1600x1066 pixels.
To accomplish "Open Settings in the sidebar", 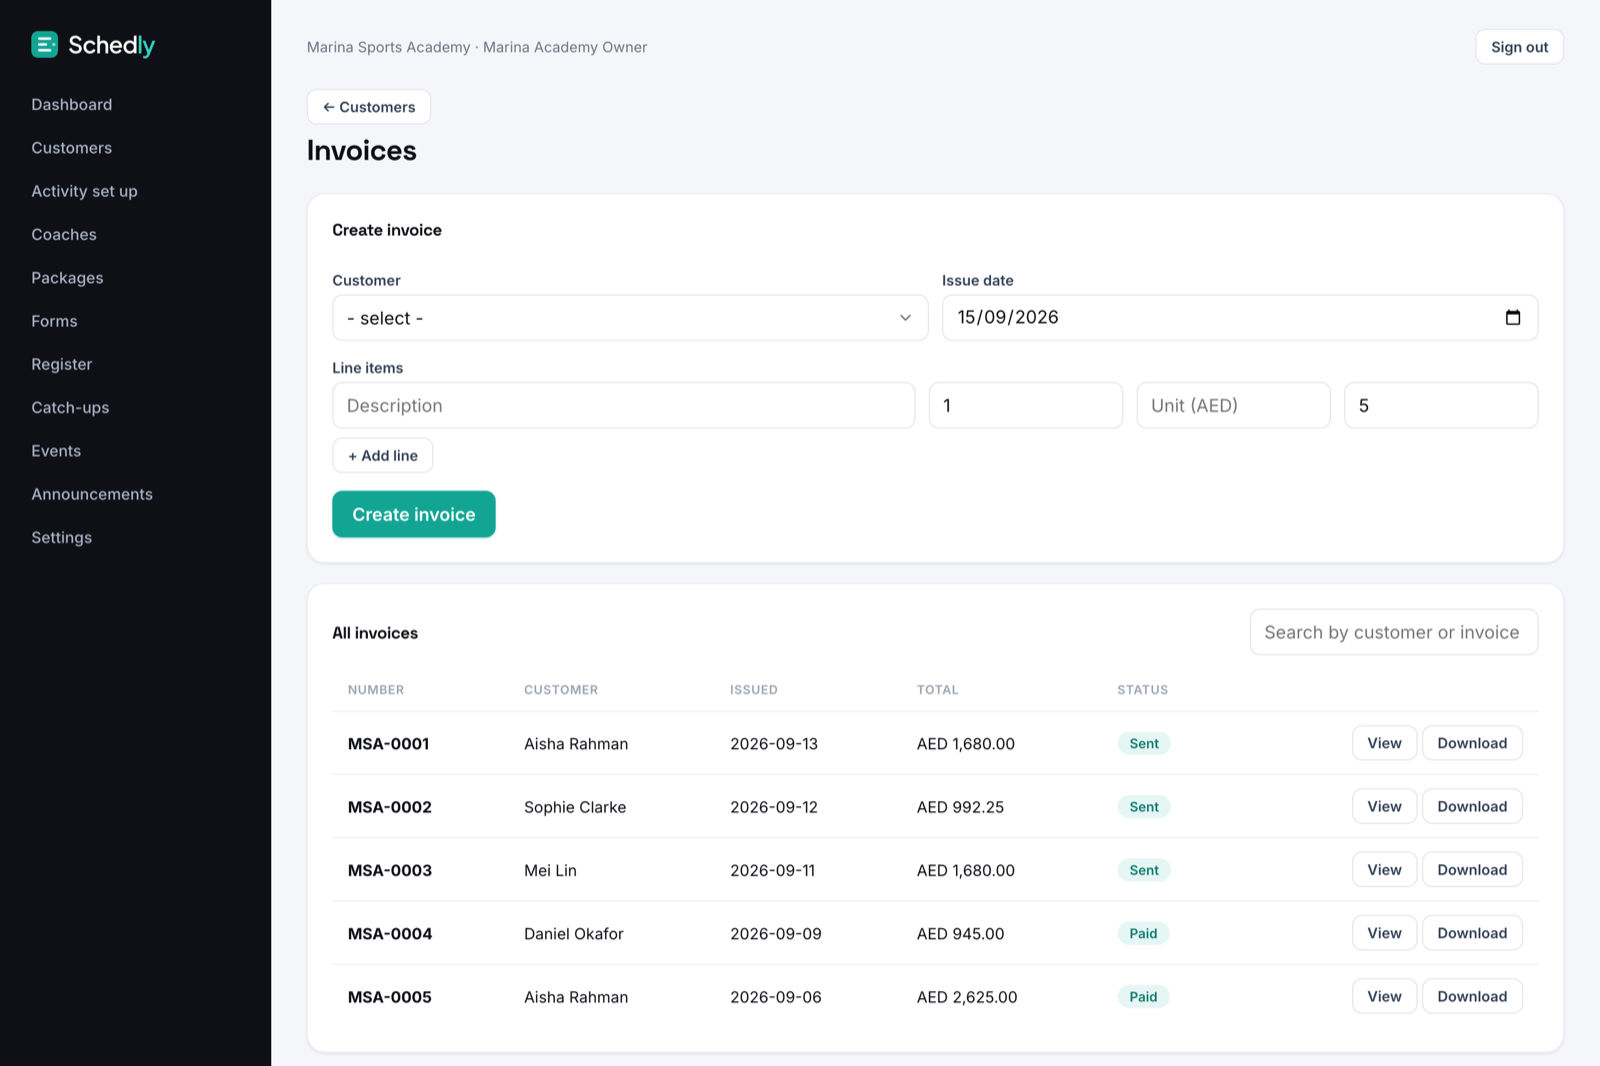I will pyautogui.click(x=62, y=537).
